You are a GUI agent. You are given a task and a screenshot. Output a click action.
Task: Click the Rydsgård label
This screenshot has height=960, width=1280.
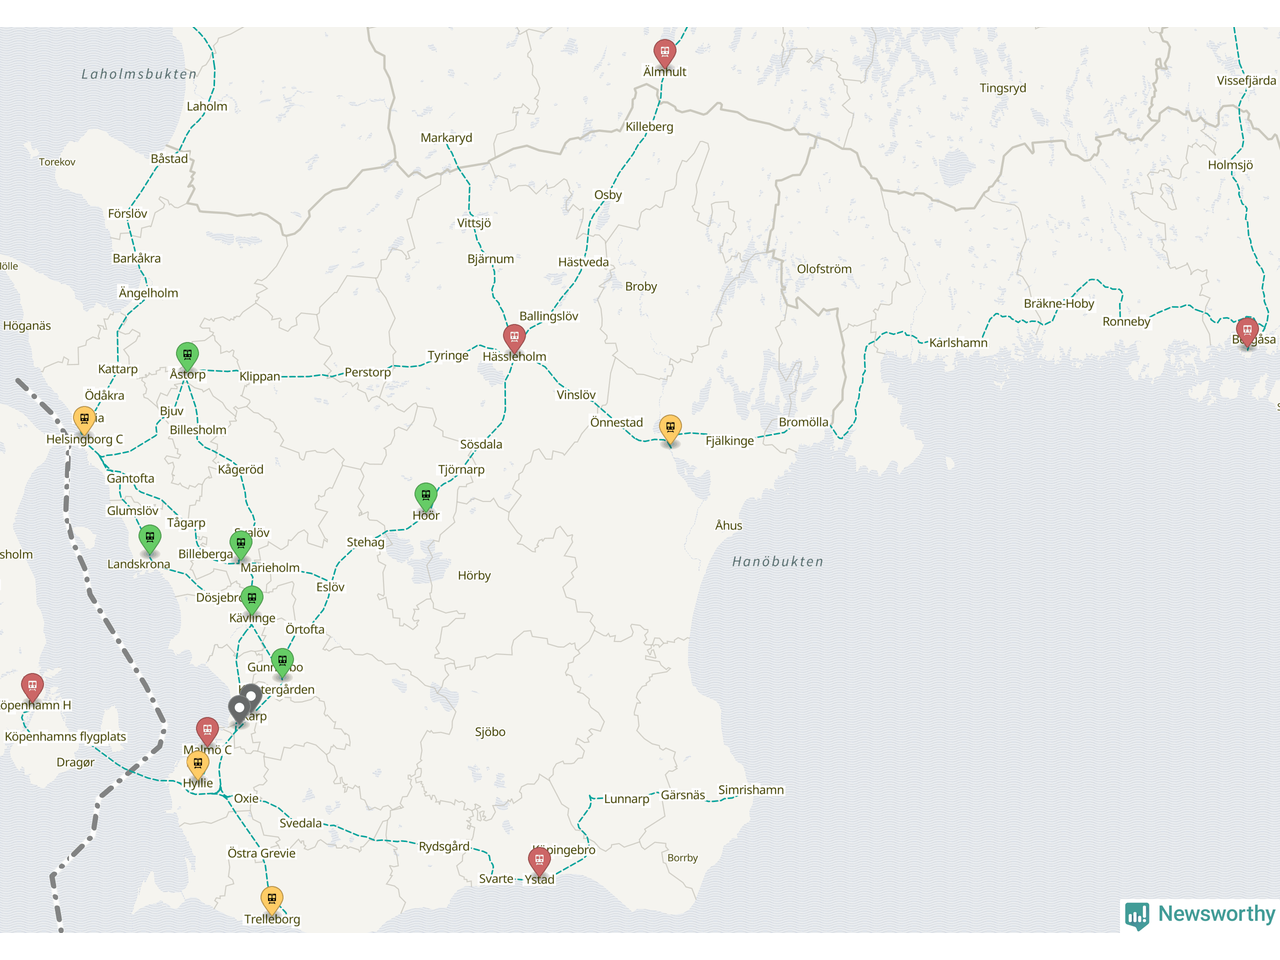point(444,846)
